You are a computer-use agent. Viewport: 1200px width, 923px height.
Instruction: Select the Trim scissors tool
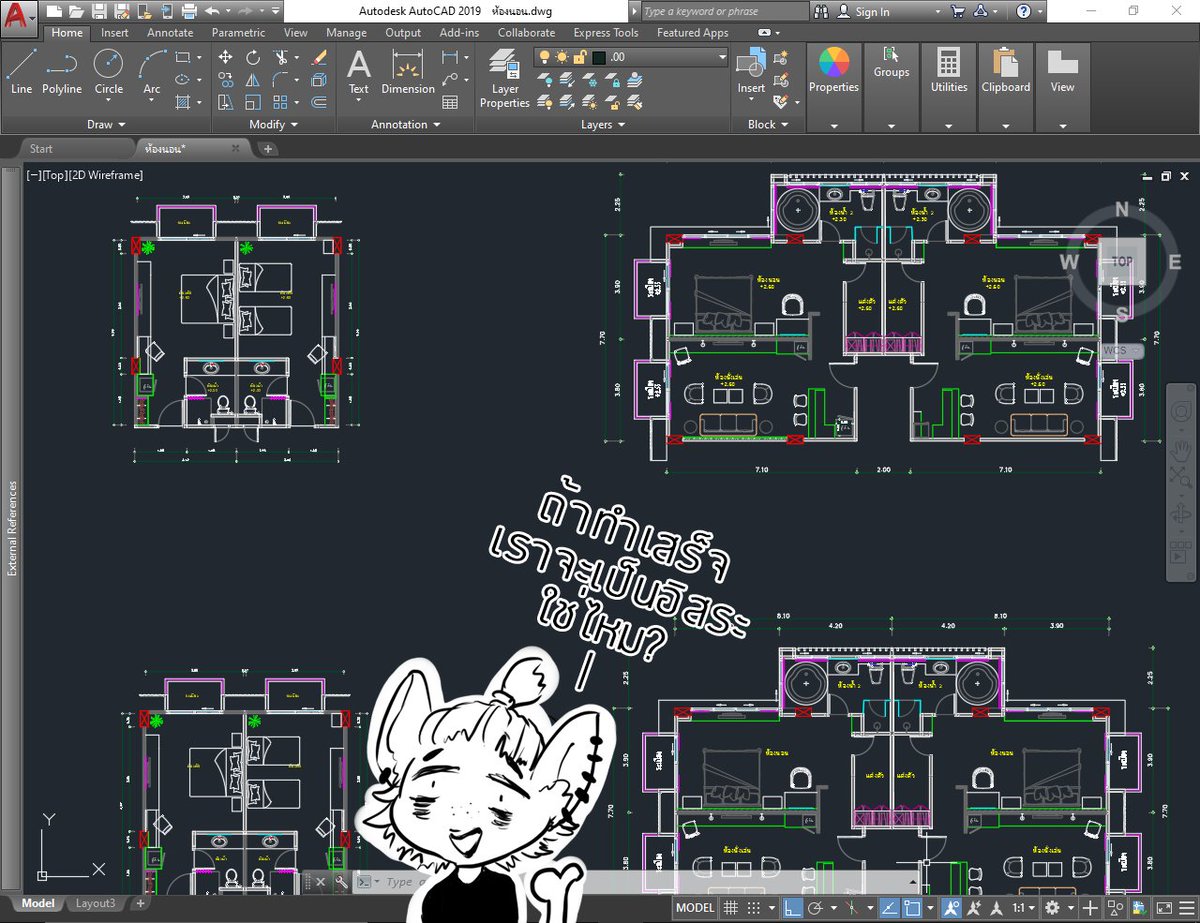coord(281,57)
